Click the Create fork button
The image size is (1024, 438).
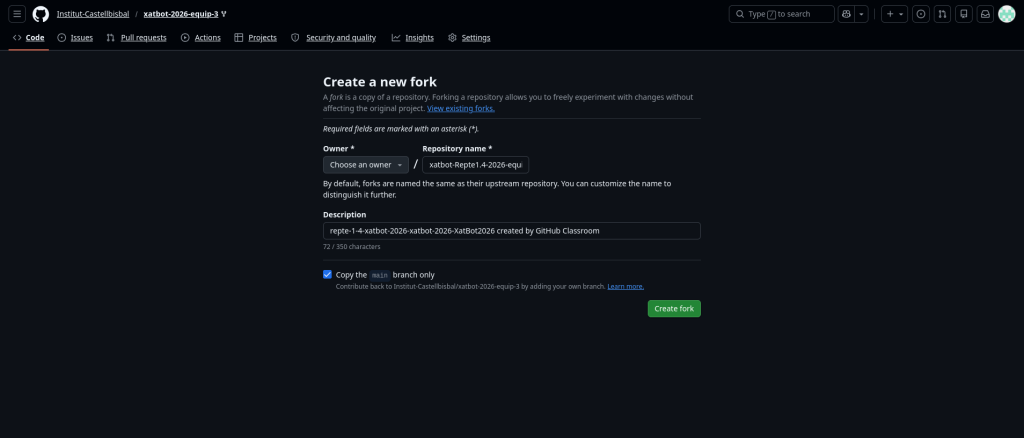(x=674, y=308)
